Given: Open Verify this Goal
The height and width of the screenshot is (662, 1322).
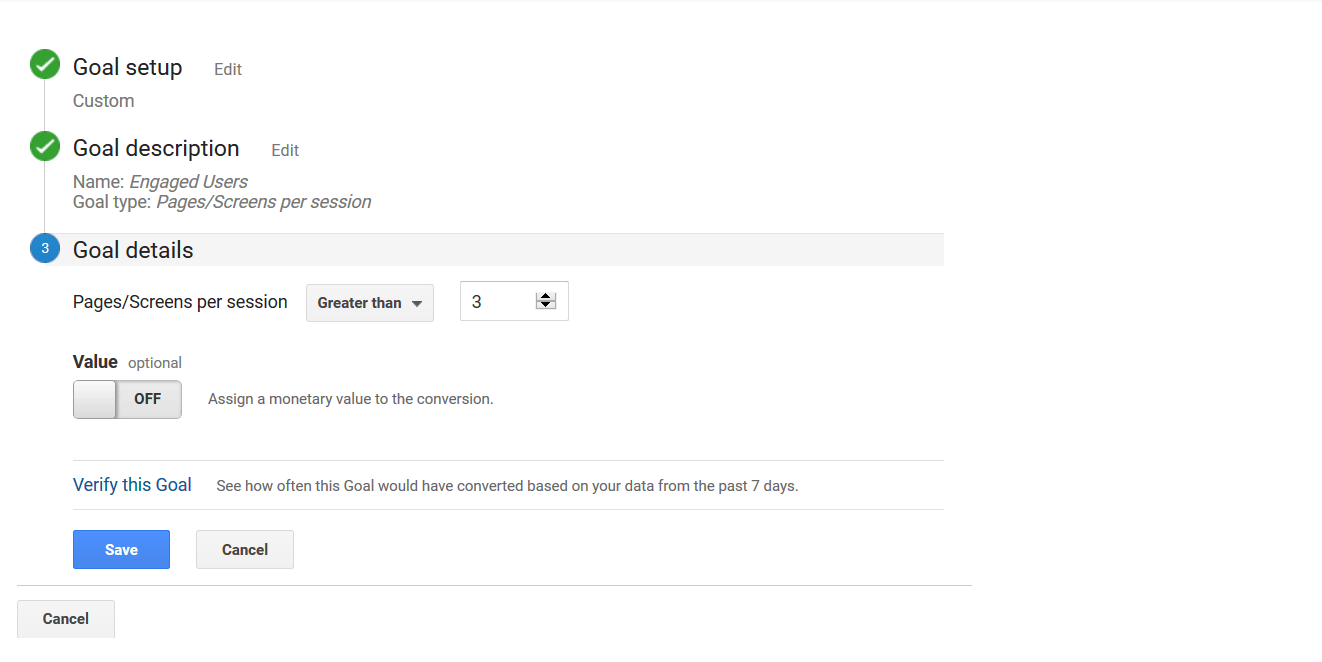Looking at the screenshot, I should (132, 484).
